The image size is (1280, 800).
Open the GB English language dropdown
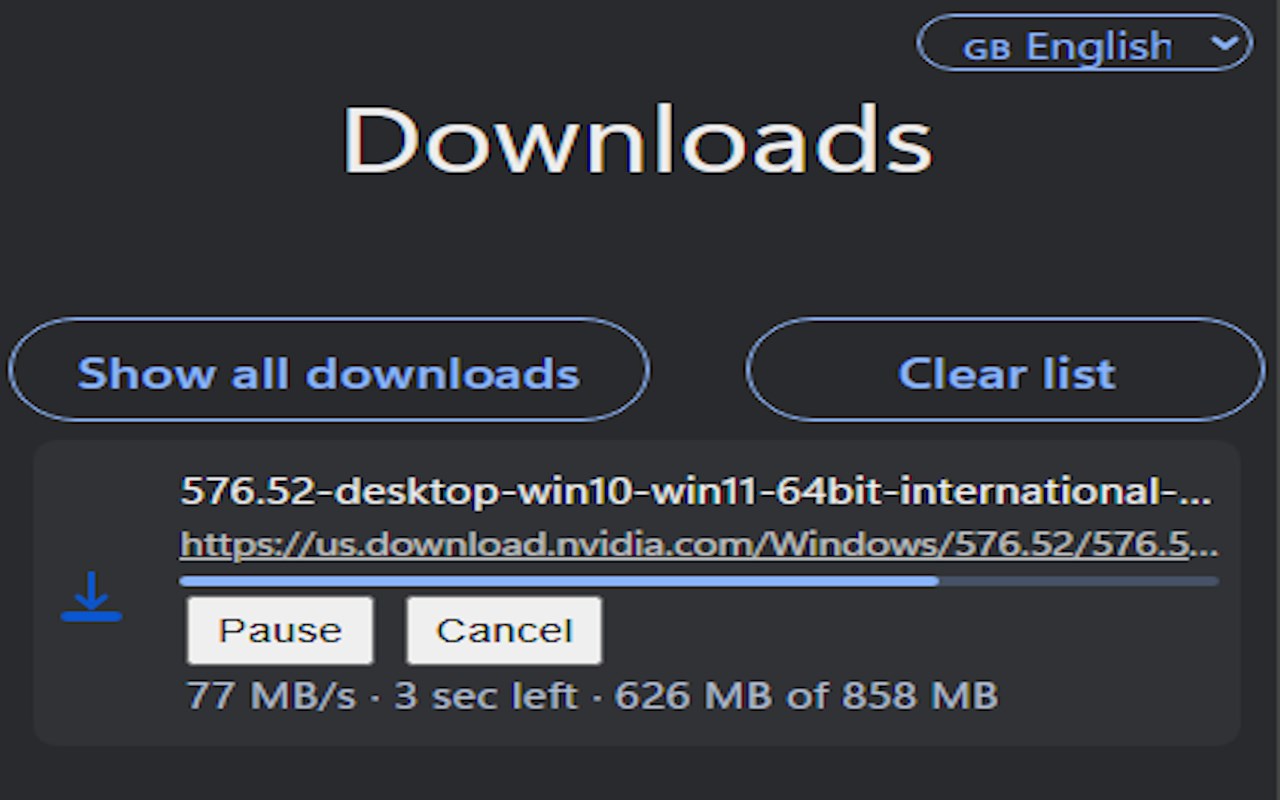tap(1083, 44)
